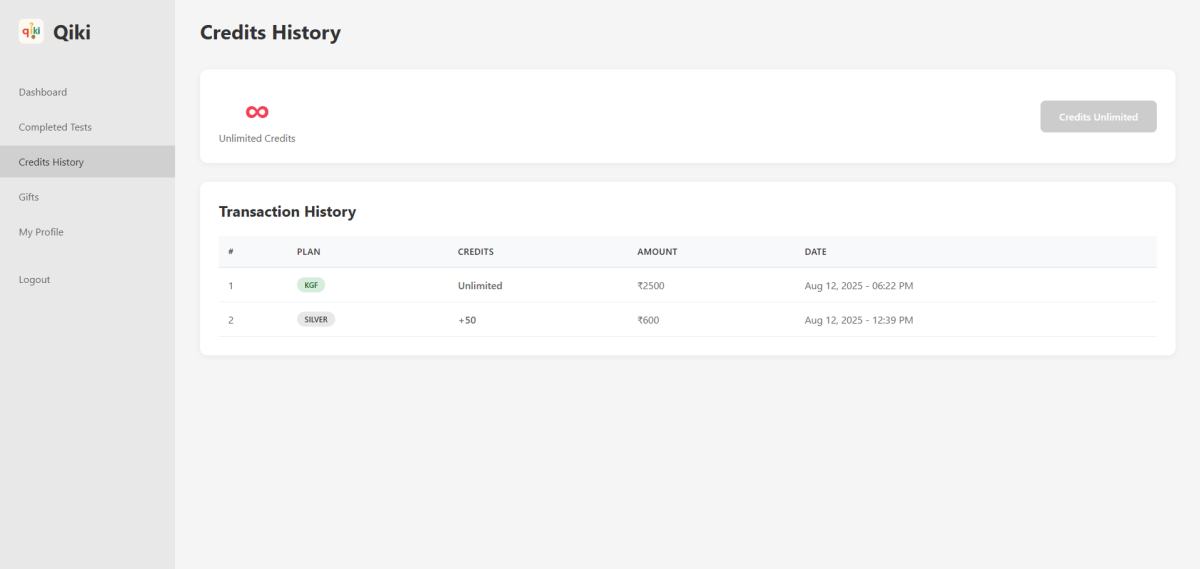The width and height of the screenshot is (1200, 569).
Task: Click Logout in the sidebar
Action: point(34,280)
